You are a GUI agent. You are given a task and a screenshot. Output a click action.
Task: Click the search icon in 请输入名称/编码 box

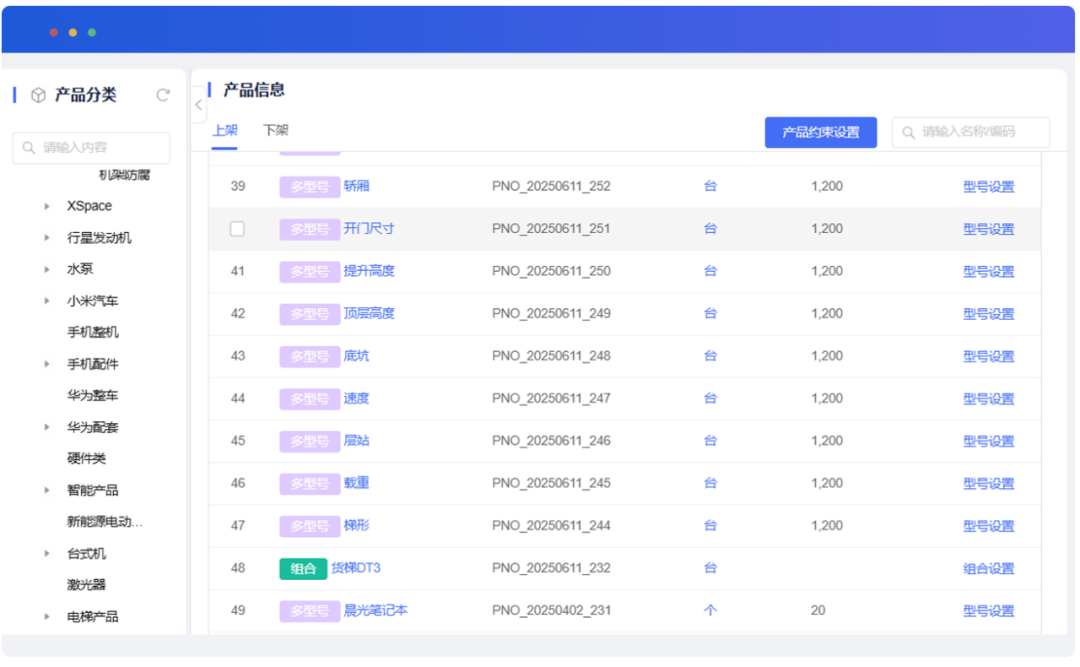click(908, 132)
